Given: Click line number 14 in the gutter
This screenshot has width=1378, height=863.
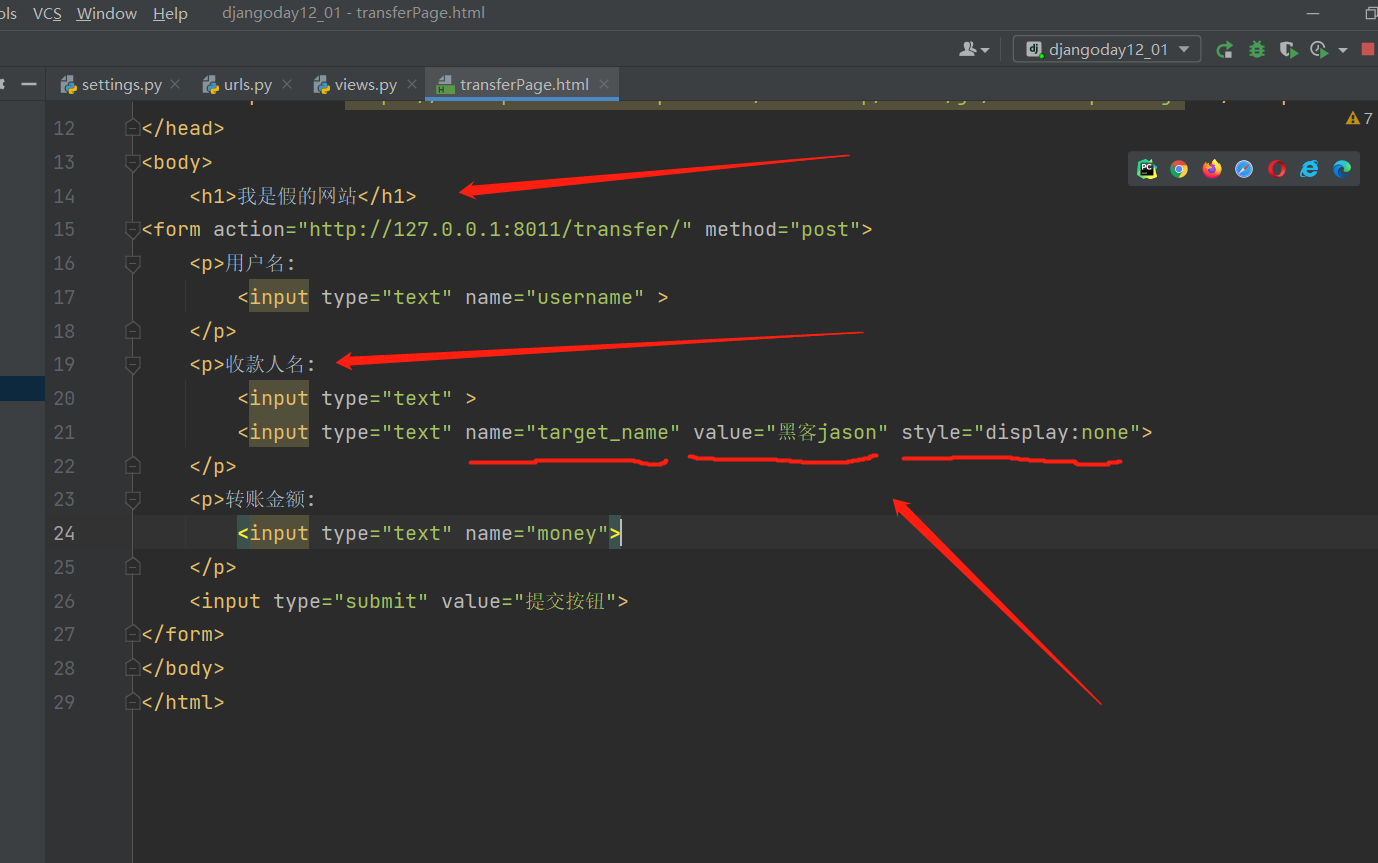Looking at the screenshot, I should tap(64, 196).
